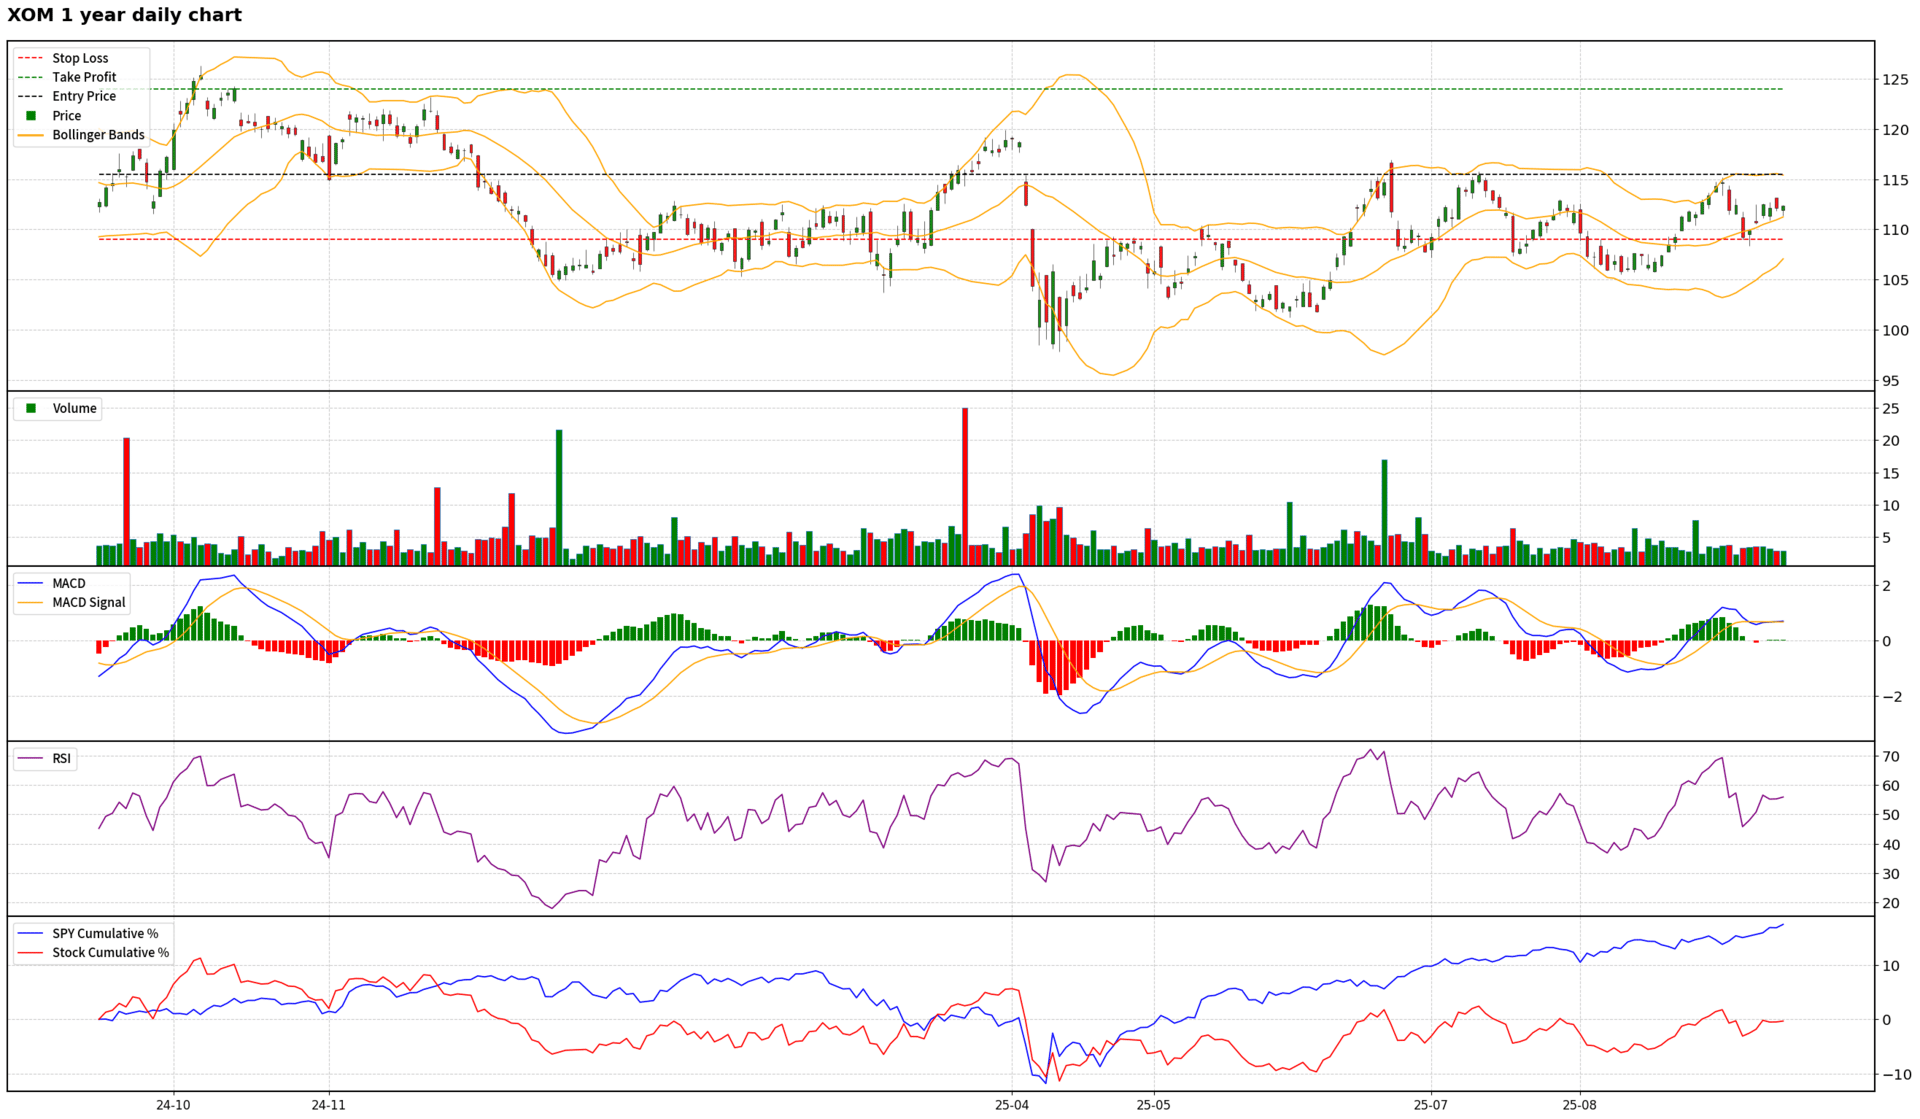Viewport: 1920px width, 1119px height.
Task: Click the MACD legend label
Action: point(69,583)
